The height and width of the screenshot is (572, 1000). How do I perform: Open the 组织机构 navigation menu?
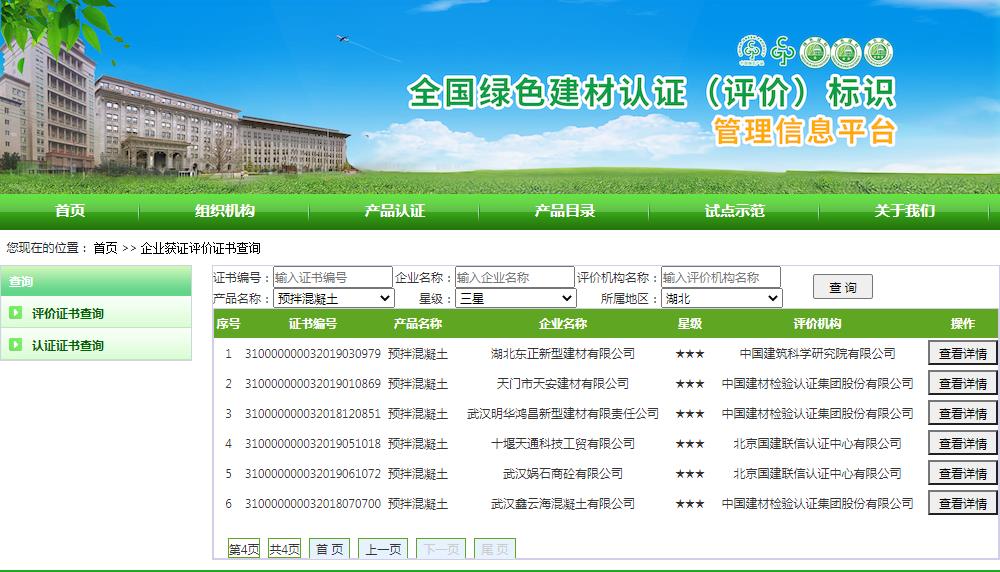click(225, 210)
